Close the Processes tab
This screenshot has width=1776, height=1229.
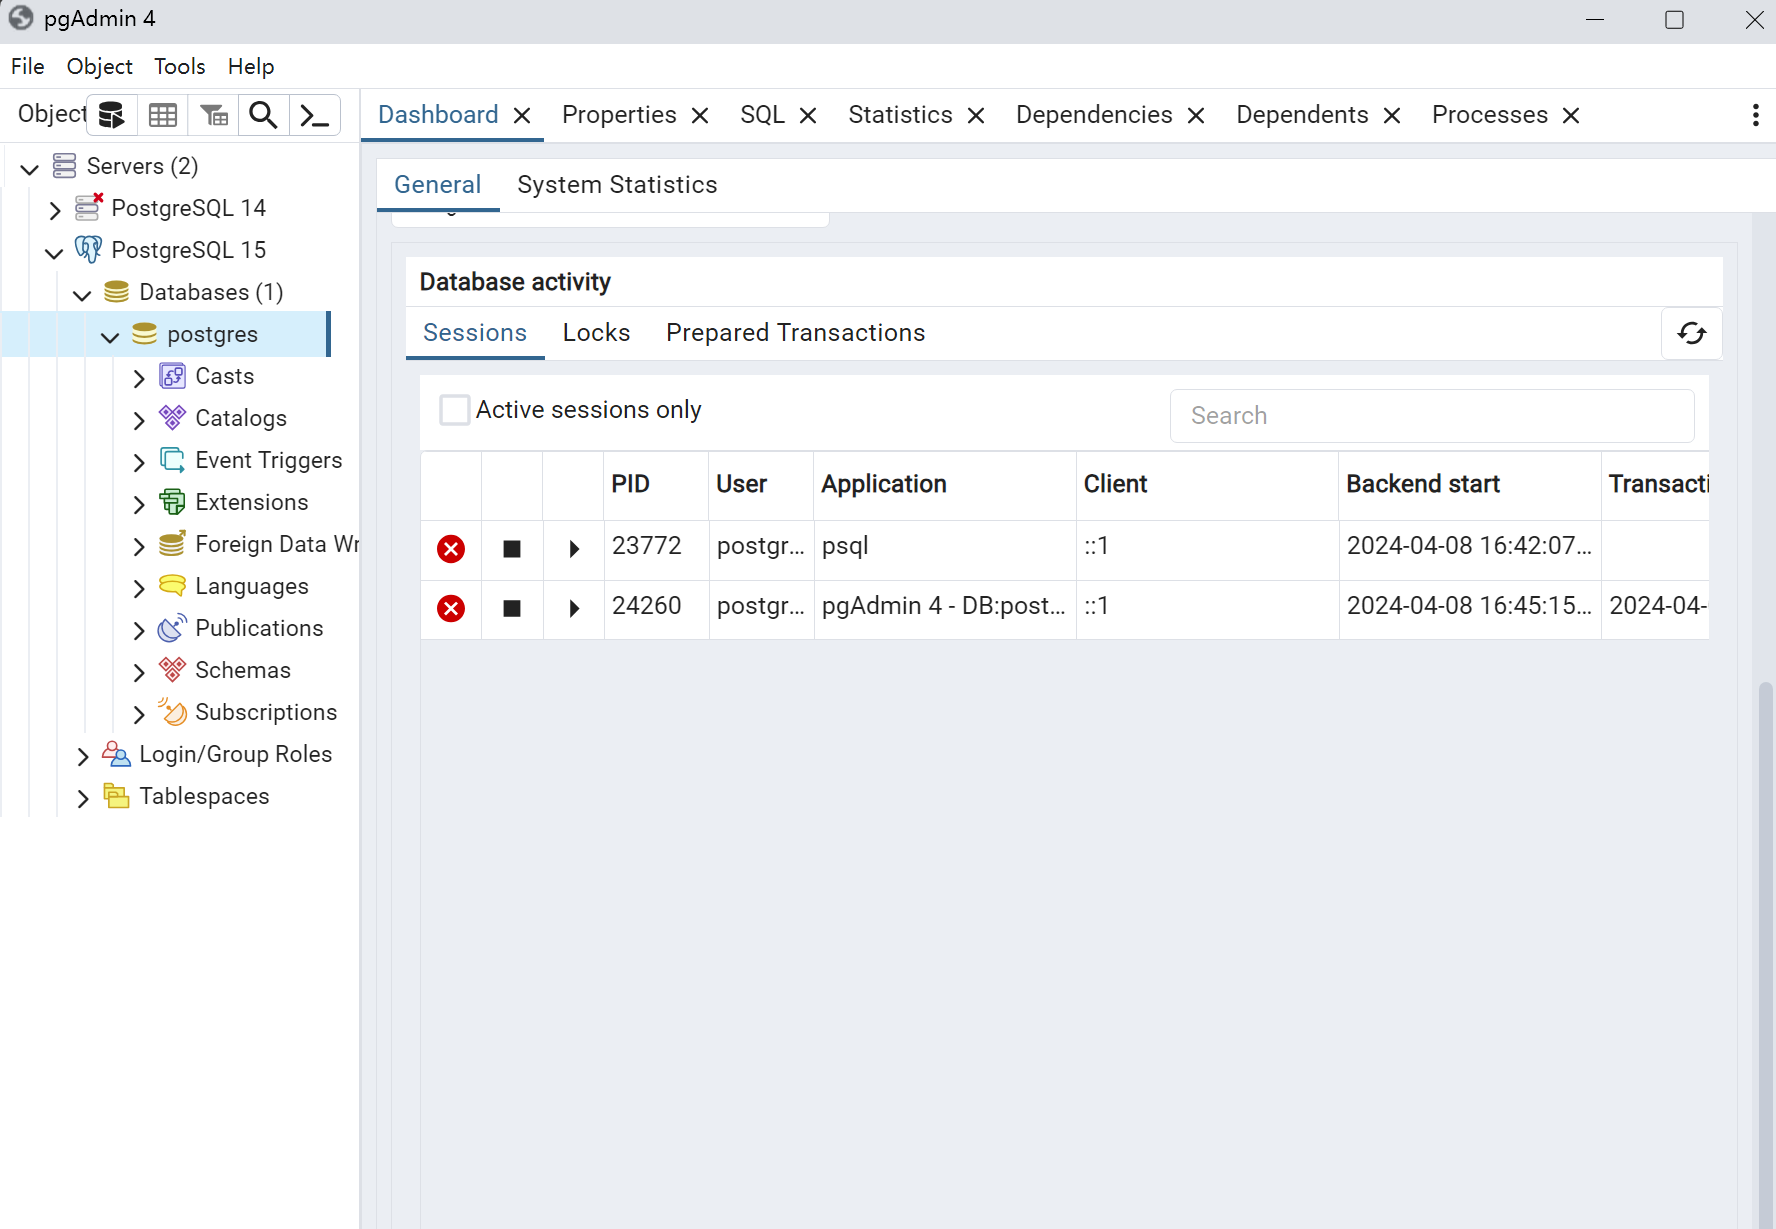1571,116
